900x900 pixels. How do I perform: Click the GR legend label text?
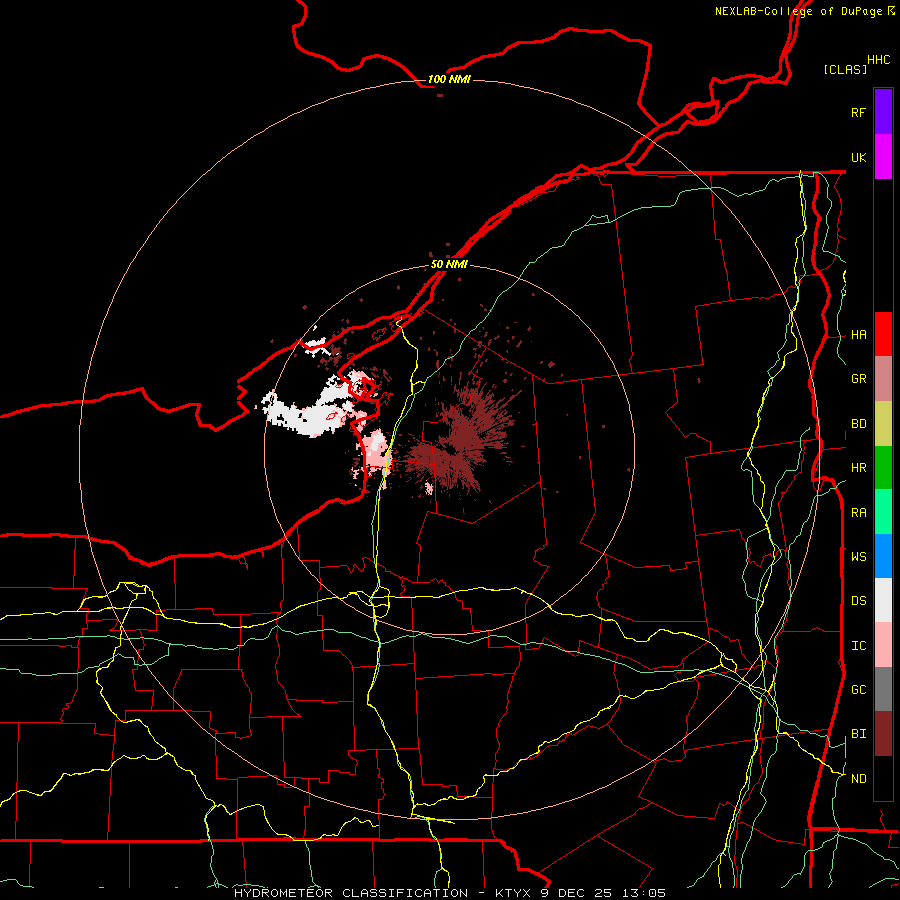(x=859, y=379)
